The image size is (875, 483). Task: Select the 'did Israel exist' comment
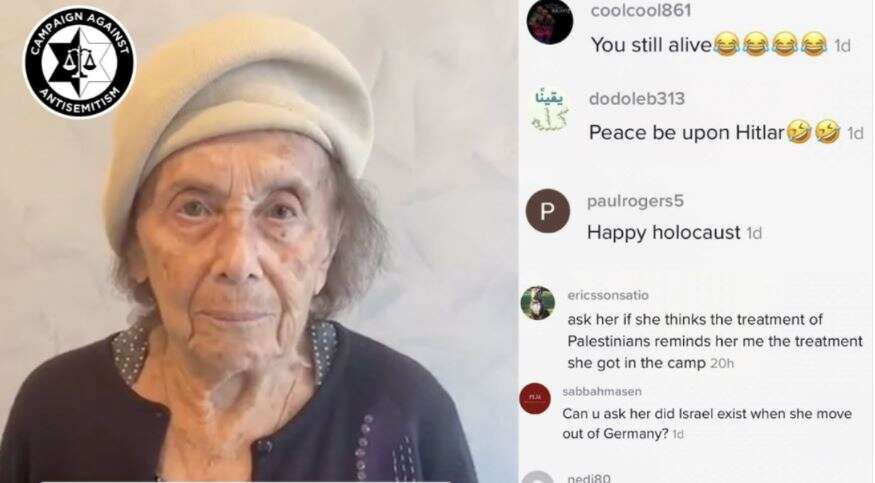pyautogui.click(x=707, y=423)
